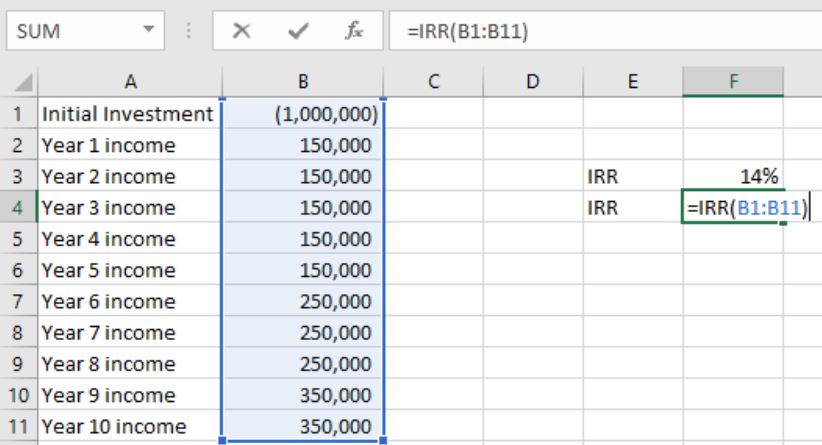Open Insert Function via the fx icon
Screen dimensions: 822x445
(354, 31)
